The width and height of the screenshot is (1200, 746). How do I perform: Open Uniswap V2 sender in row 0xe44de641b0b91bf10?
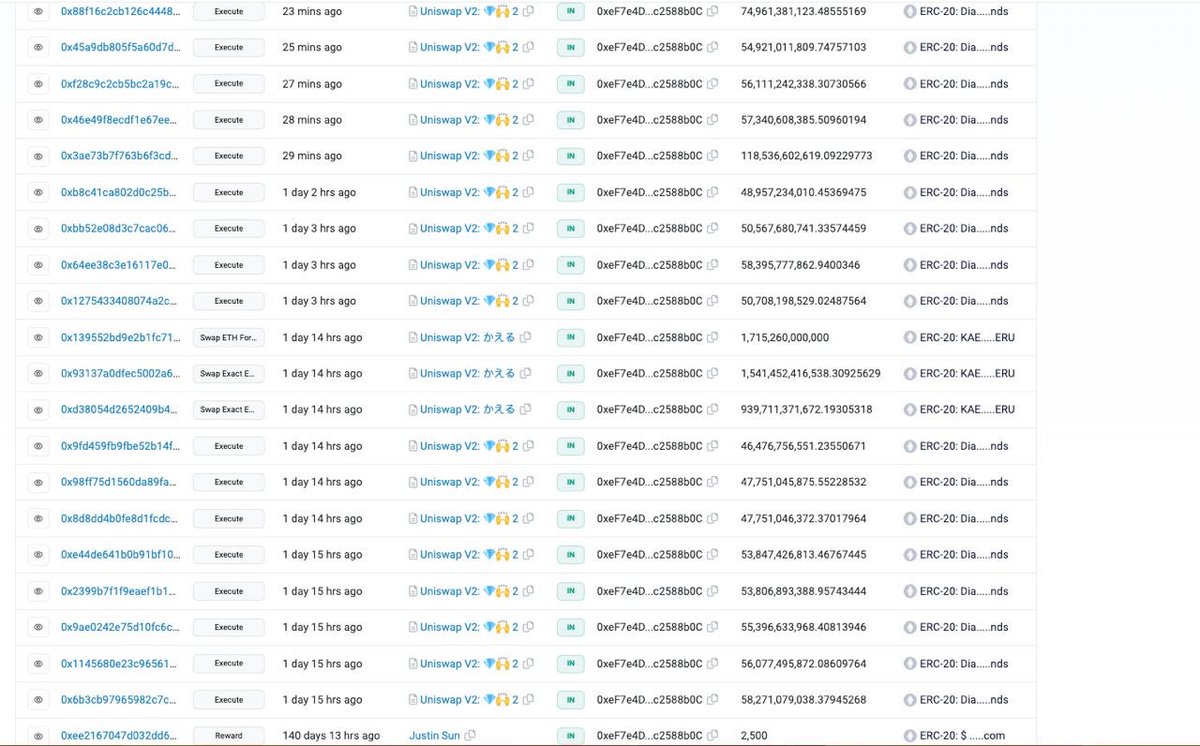coord(469,554)
